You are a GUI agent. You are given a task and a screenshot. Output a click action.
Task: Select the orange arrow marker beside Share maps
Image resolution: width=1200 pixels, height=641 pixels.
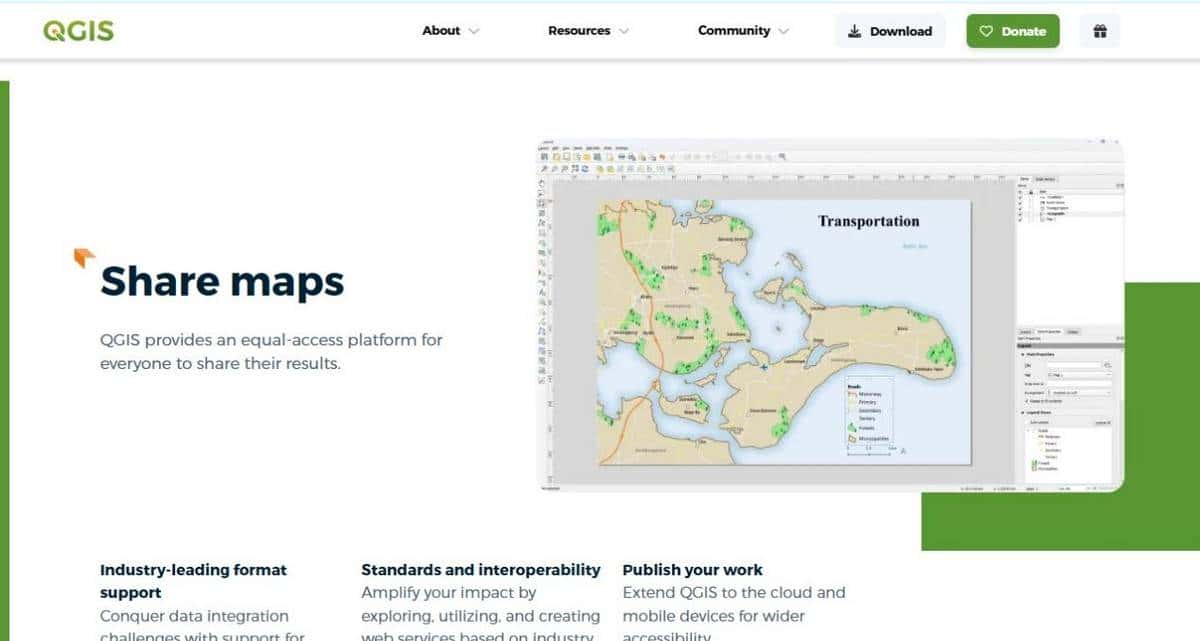[x=84, y=258]
